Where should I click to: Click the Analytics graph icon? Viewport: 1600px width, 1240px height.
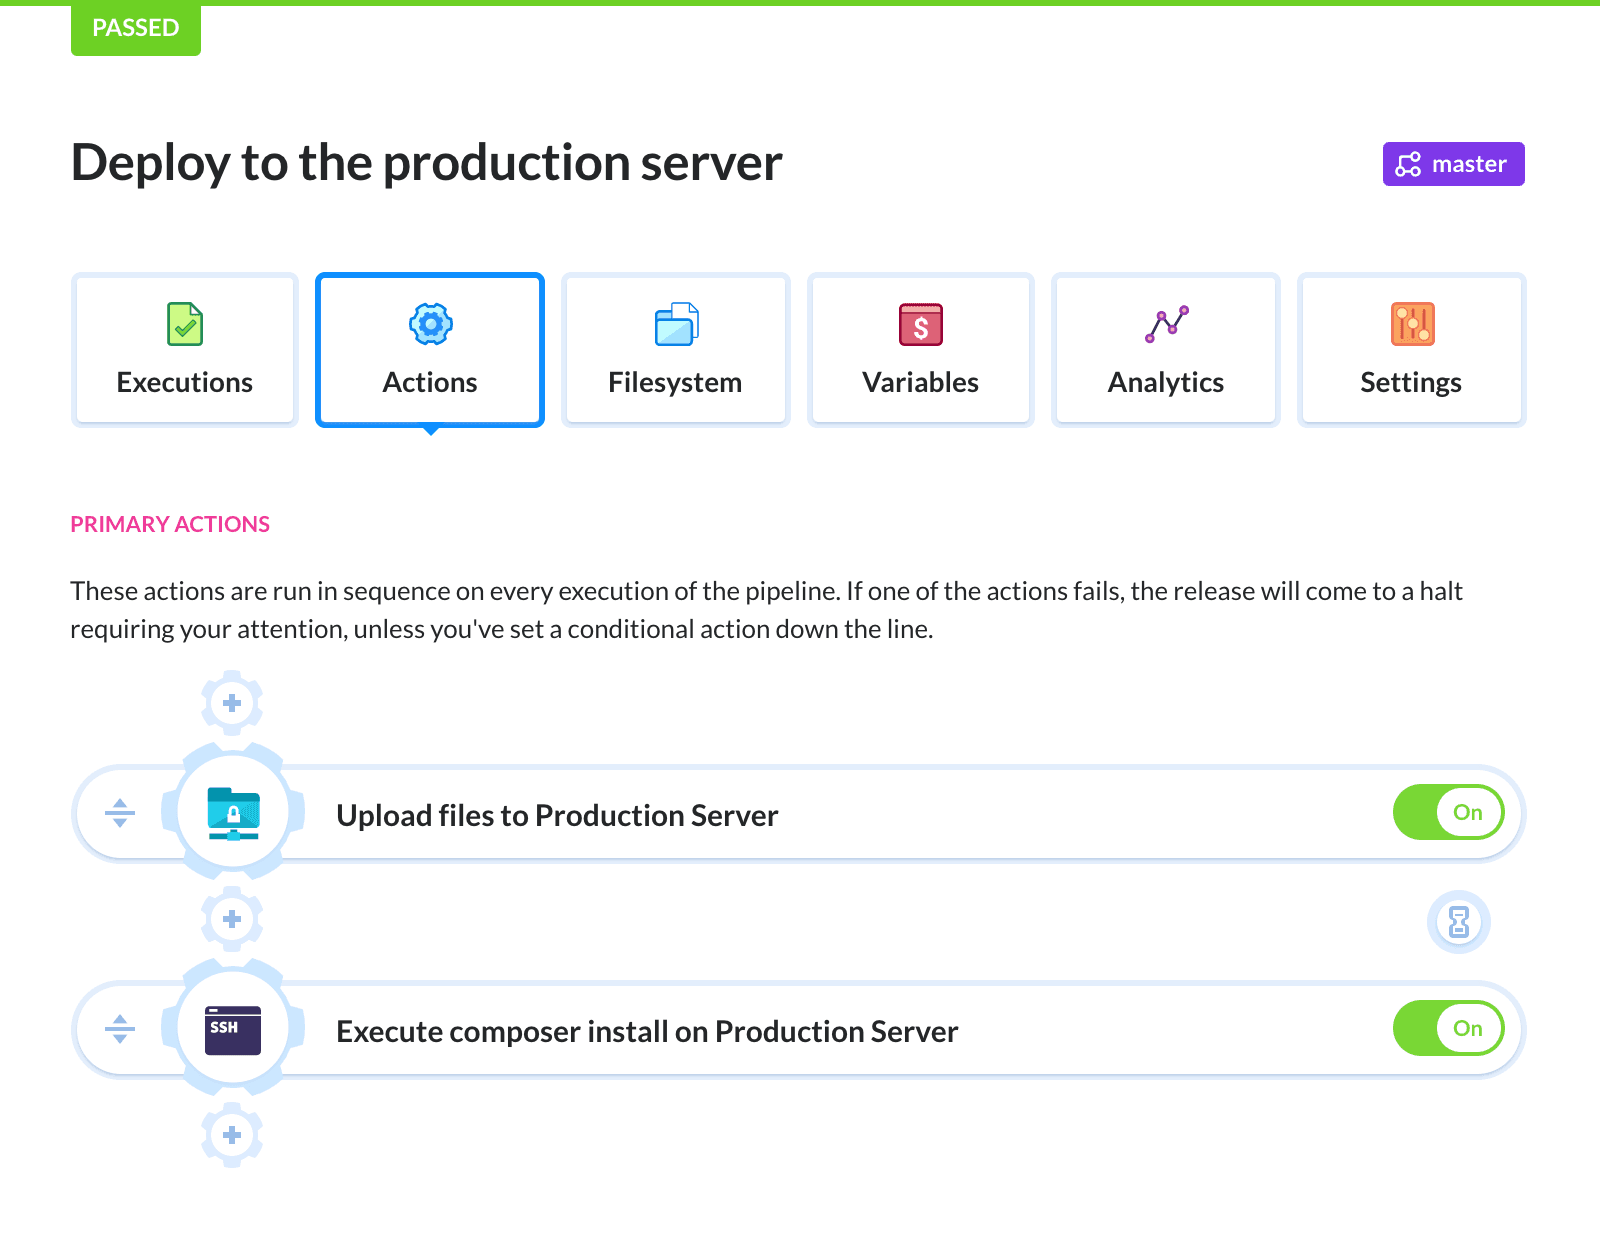(x=1166, y=324)
